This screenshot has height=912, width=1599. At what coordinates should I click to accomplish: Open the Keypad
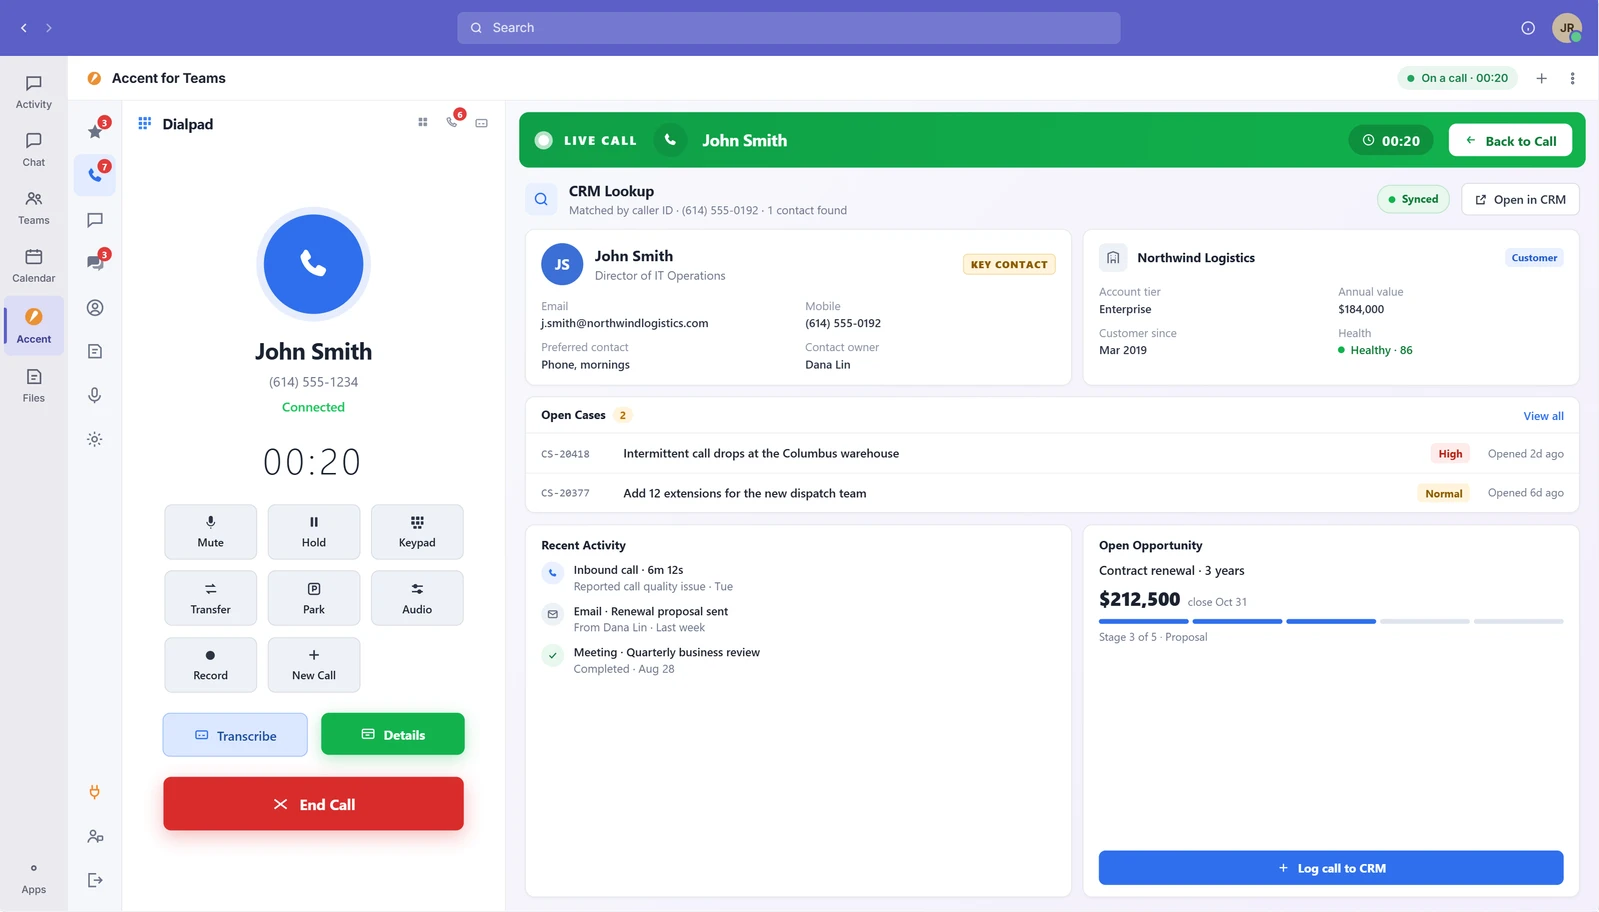[x=417, y=532]
